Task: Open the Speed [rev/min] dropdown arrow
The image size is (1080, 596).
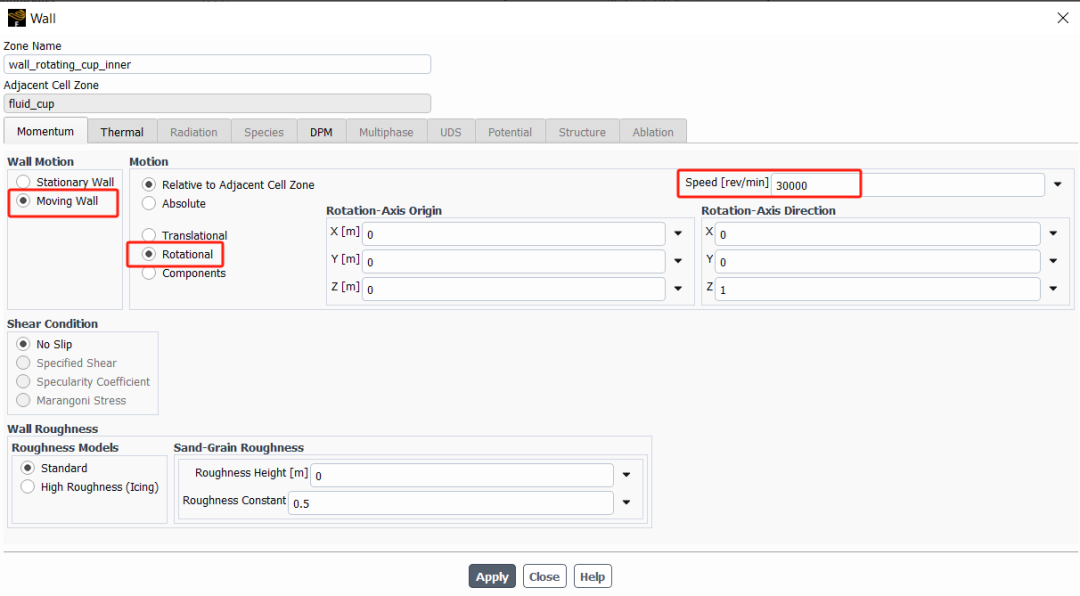Action: click(x=1057, y=184)
